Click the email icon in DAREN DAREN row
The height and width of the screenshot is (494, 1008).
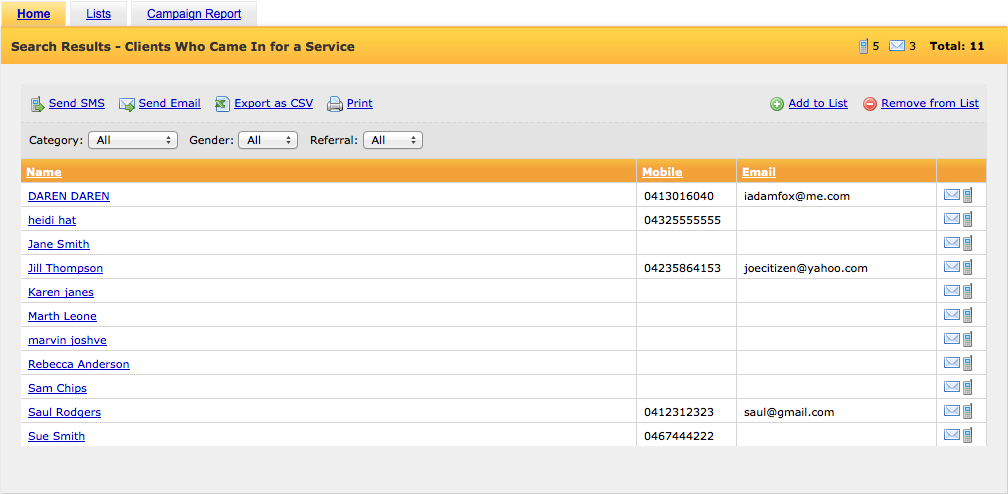[951, 196]
